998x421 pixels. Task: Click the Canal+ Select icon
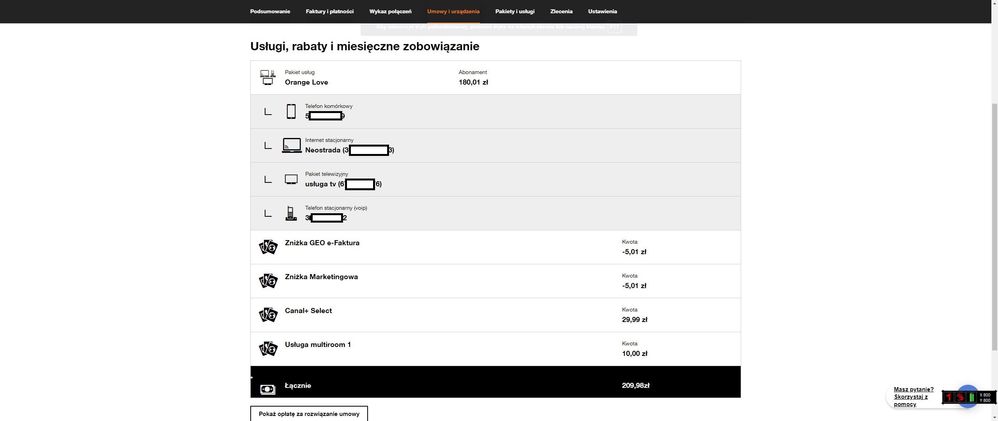point(268,315)
